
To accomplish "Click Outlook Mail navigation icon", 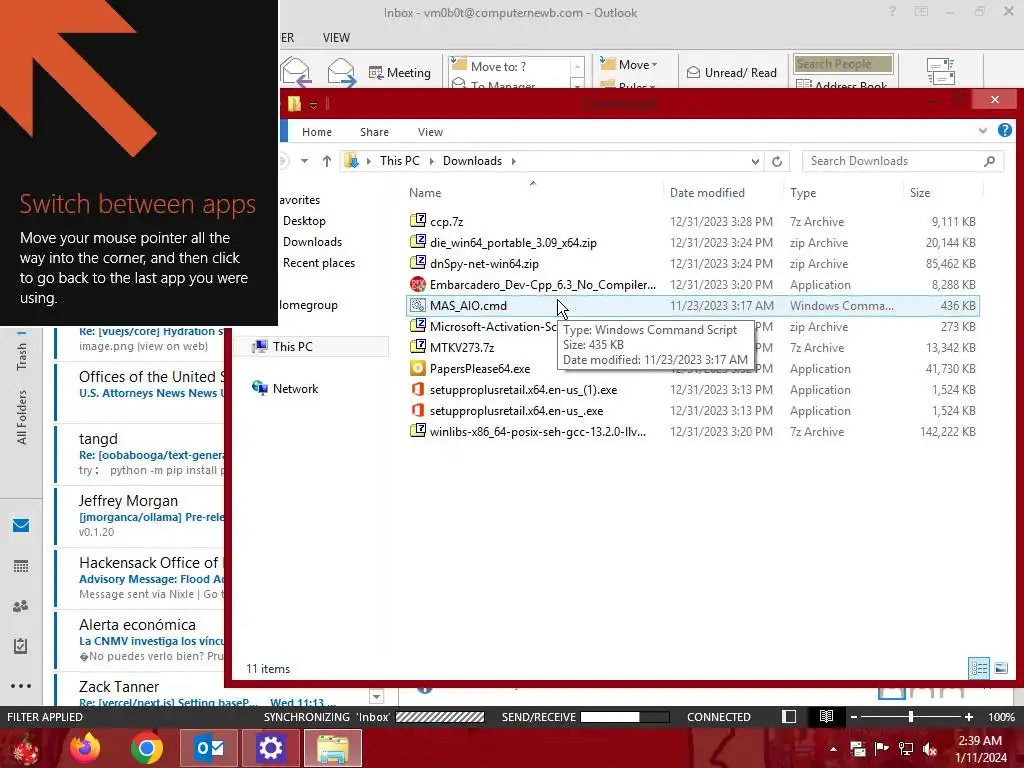I will 21,525.
